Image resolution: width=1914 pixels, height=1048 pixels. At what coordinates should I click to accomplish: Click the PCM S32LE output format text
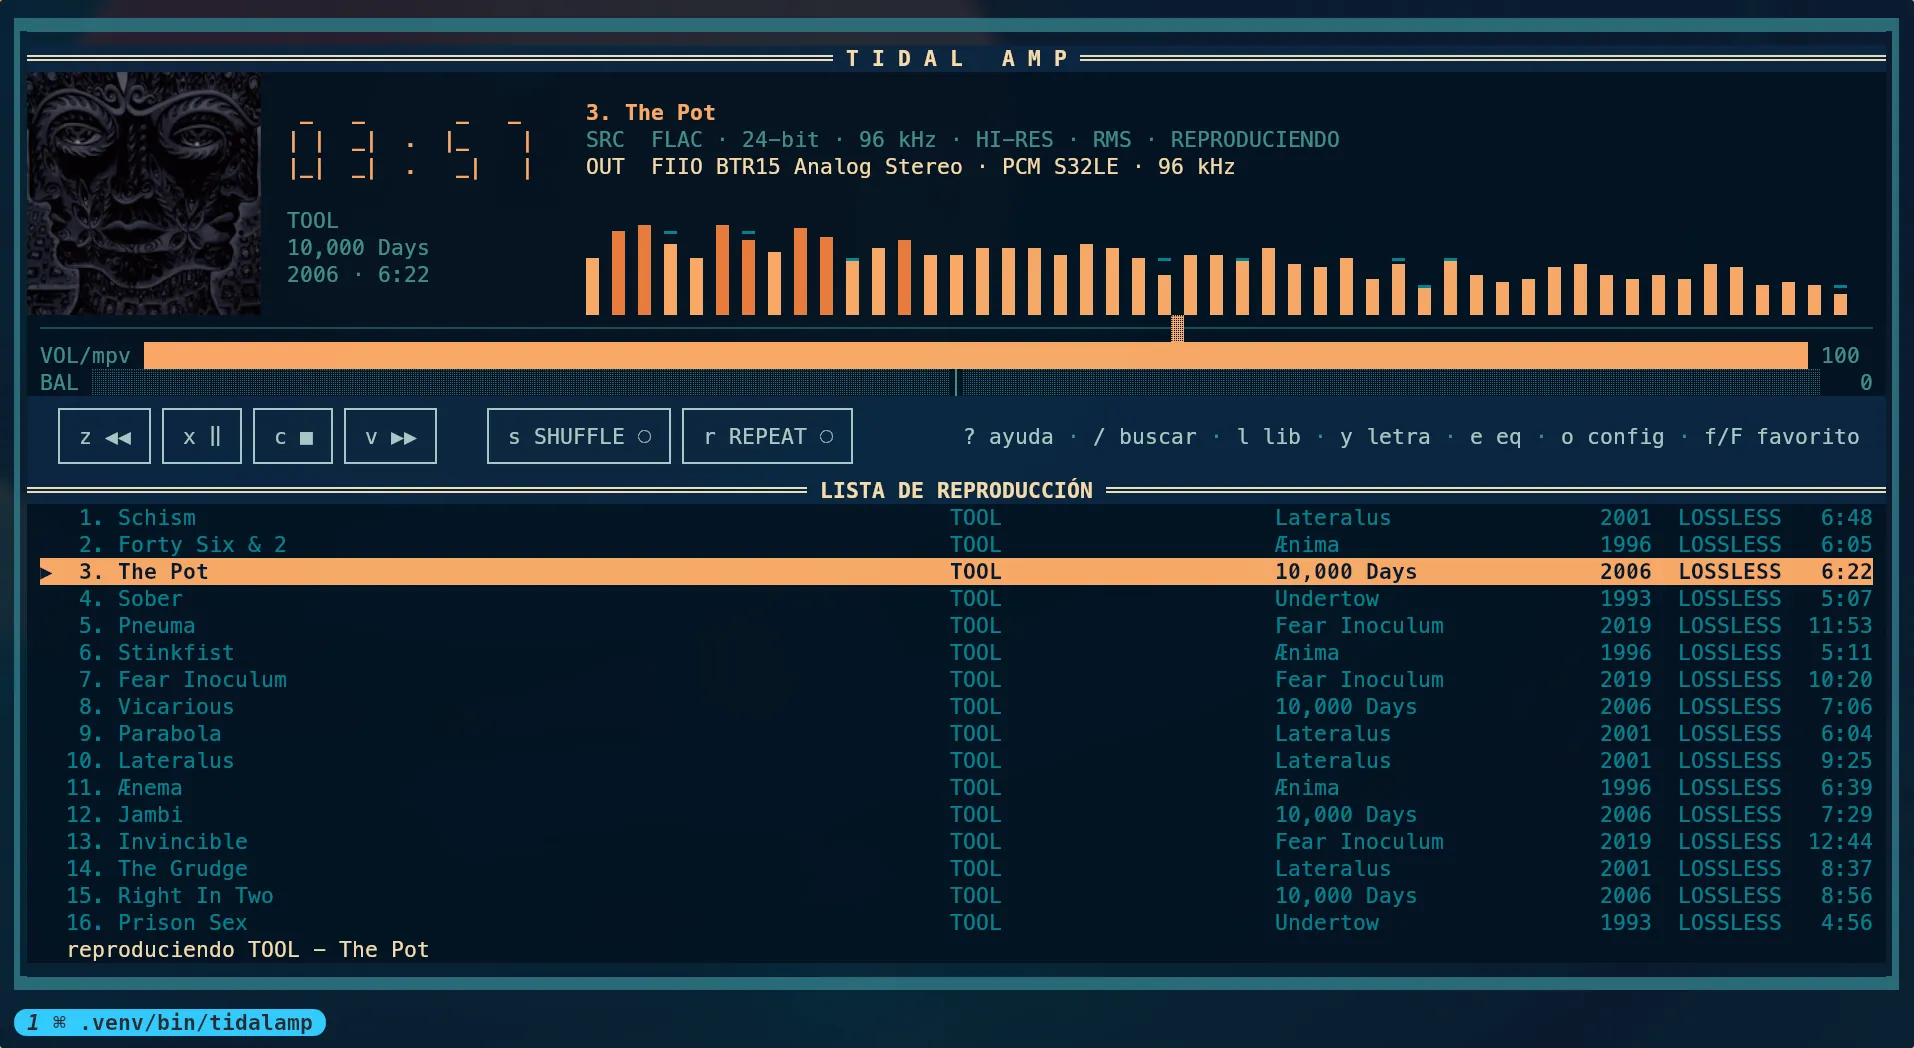click(1060, 167)
